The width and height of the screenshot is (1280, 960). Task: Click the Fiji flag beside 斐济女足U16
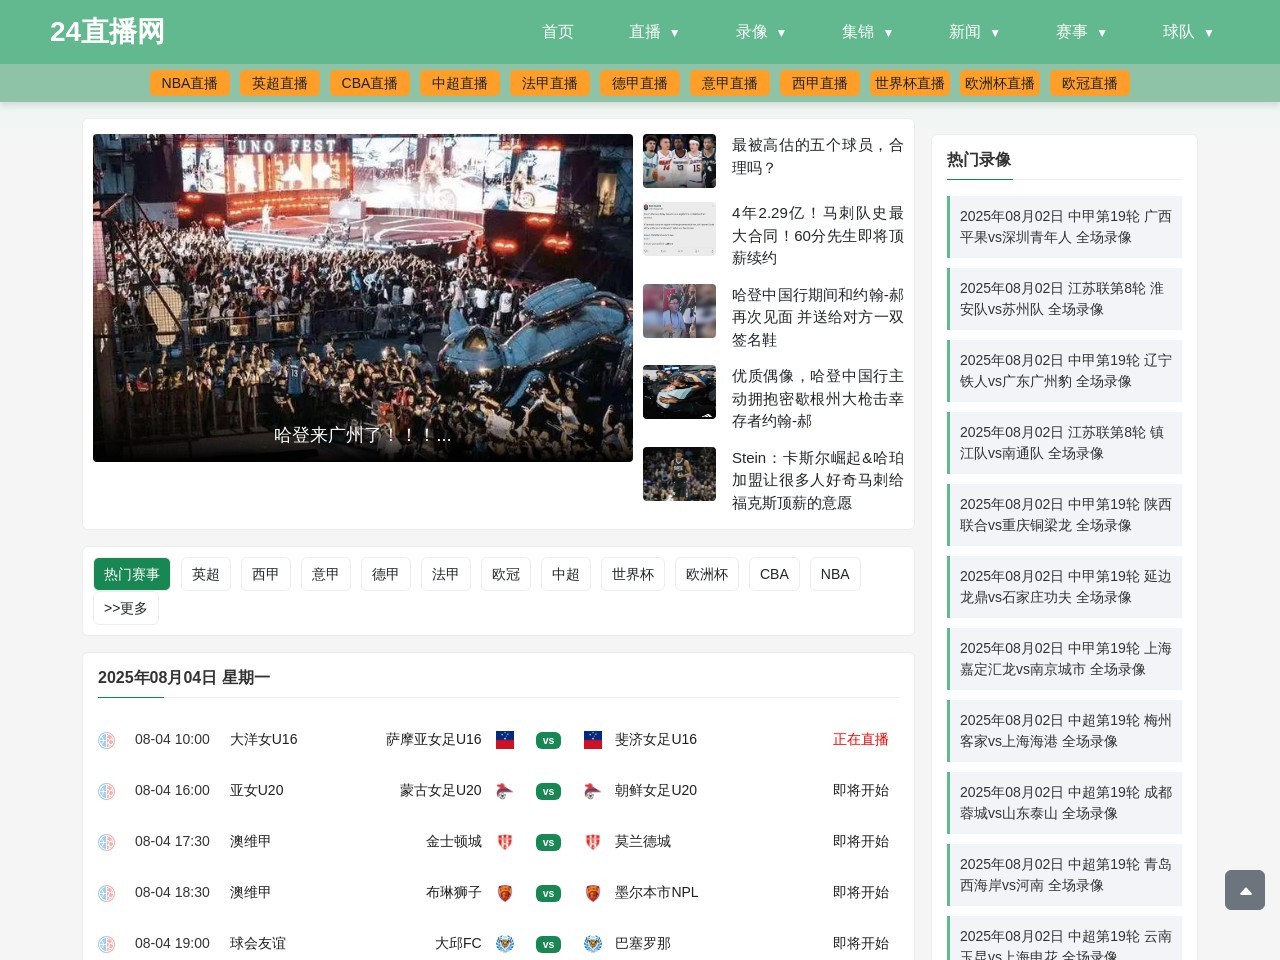coord(592,740)
